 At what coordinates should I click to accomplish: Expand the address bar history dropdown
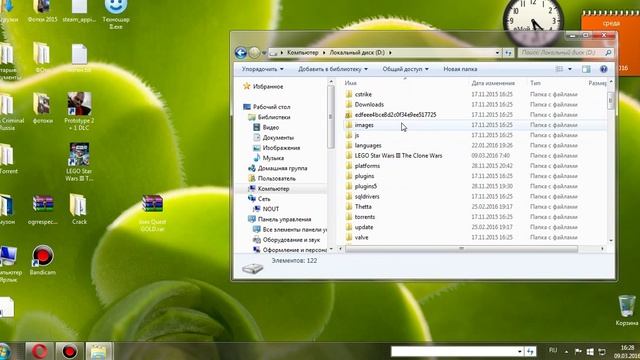pyautogui.click(x=497, y=53)
